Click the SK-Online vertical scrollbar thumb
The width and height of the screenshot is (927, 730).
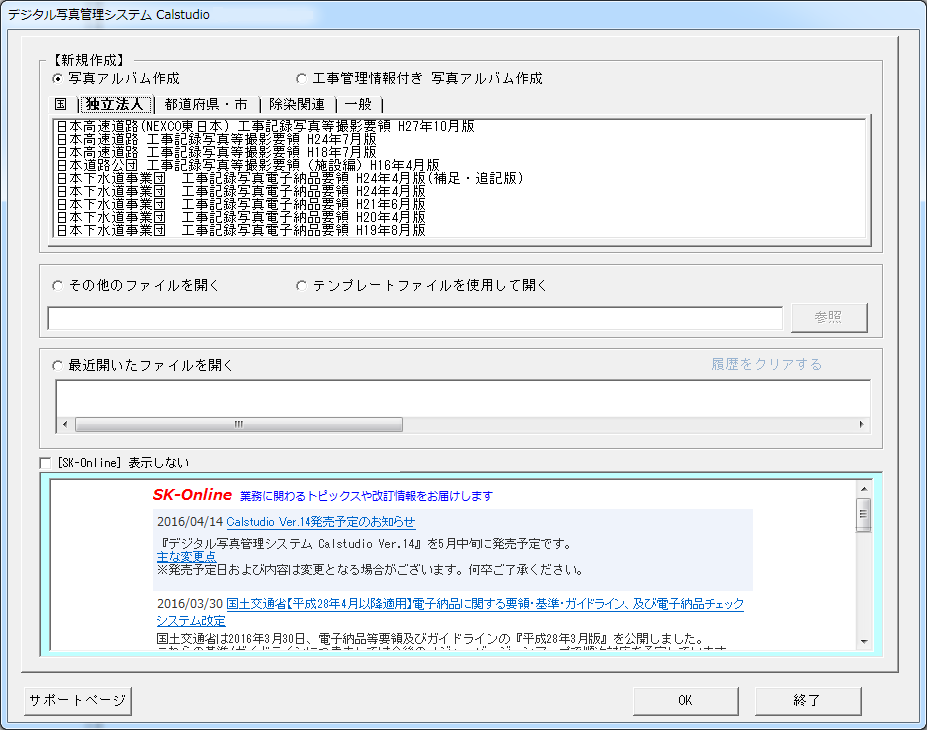(x=864, y=514)
